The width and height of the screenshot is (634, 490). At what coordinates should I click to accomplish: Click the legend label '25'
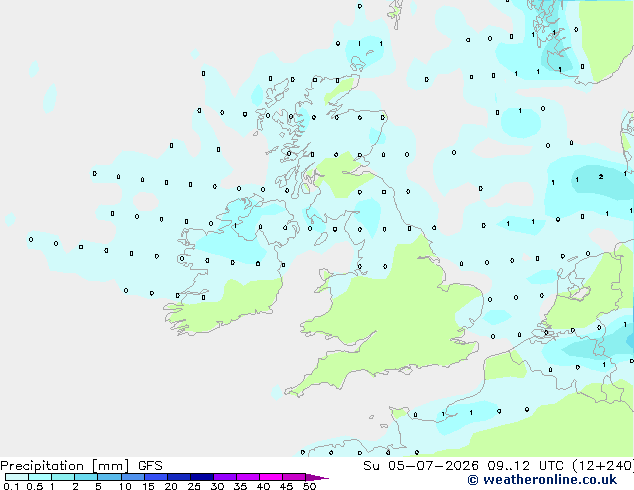(x=194, y=486)
